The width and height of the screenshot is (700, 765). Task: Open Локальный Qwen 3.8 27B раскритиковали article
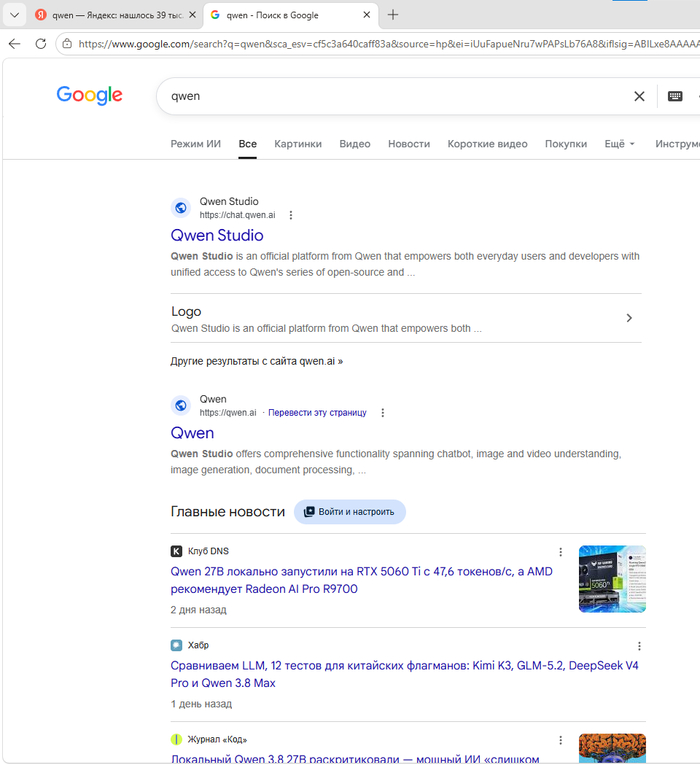point(355,759)
